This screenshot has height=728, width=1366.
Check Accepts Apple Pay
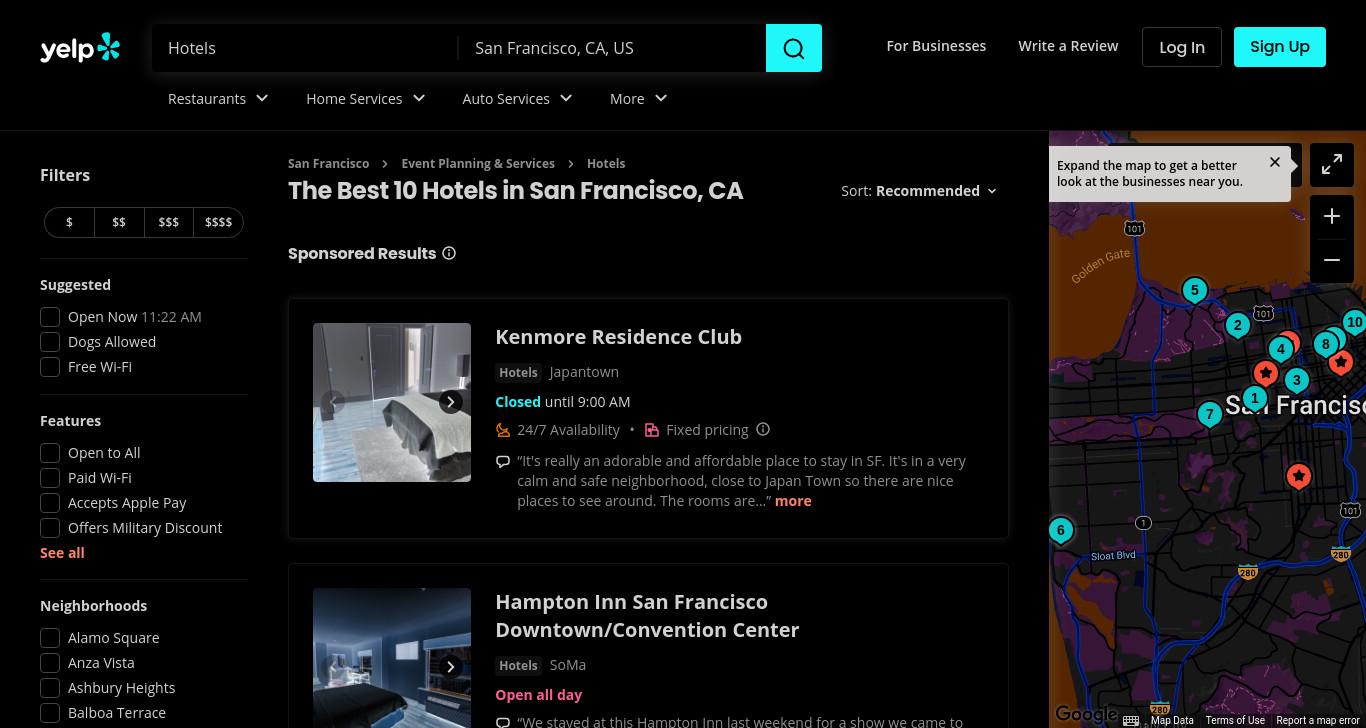pyautogui.click(x=50, y=503)
